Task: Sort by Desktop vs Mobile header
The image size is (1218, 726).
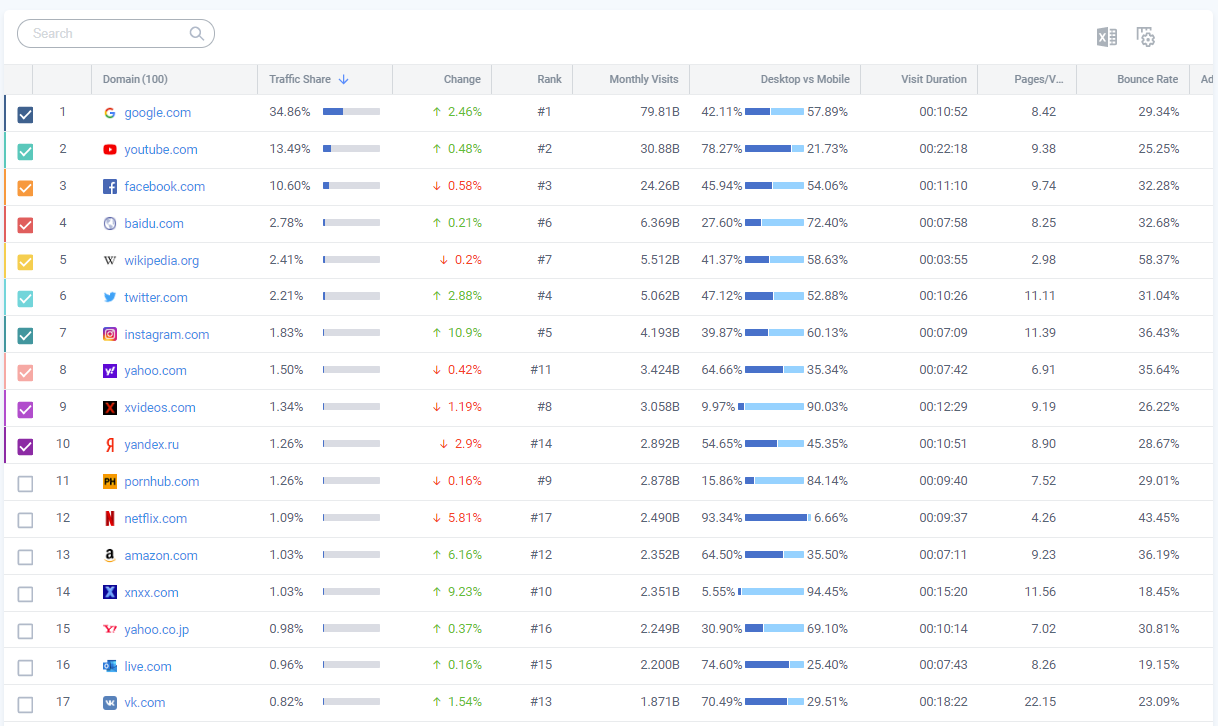Action: tap(805, 79)
